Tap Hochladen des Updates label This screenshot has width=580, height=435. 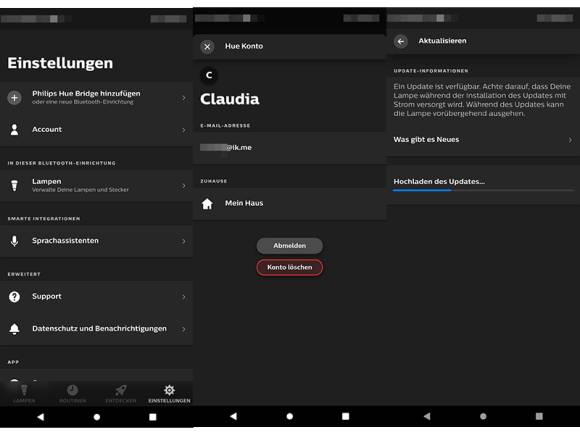pyautogui.click(x=439, y=181)
